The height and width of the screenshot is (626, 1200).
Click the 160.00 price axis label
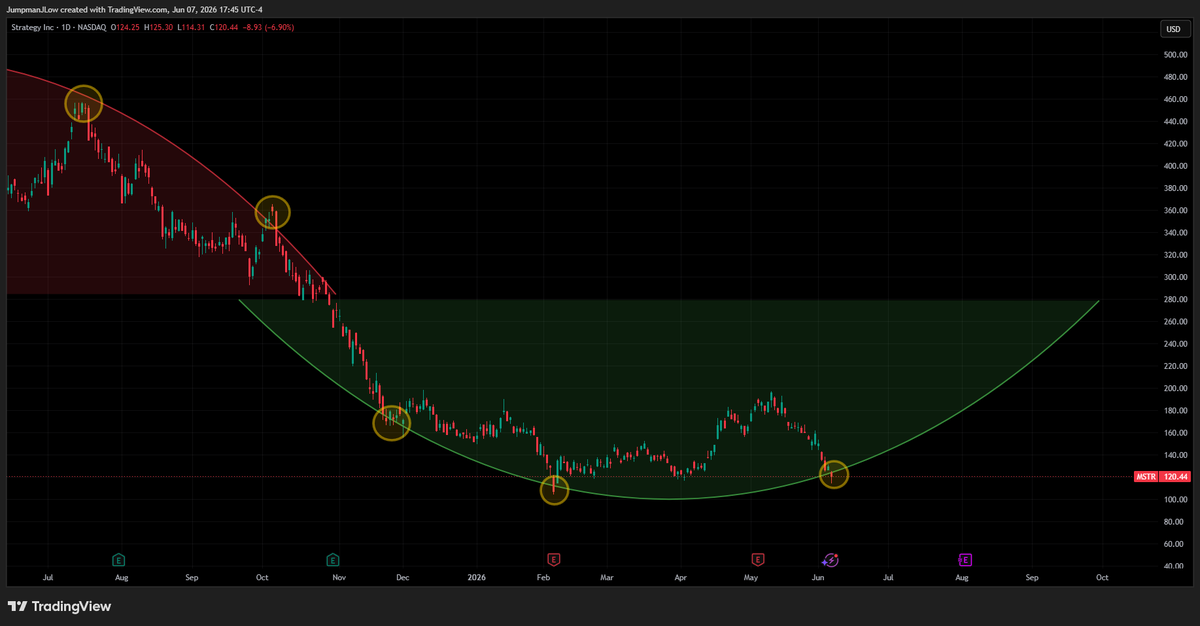1175,433
